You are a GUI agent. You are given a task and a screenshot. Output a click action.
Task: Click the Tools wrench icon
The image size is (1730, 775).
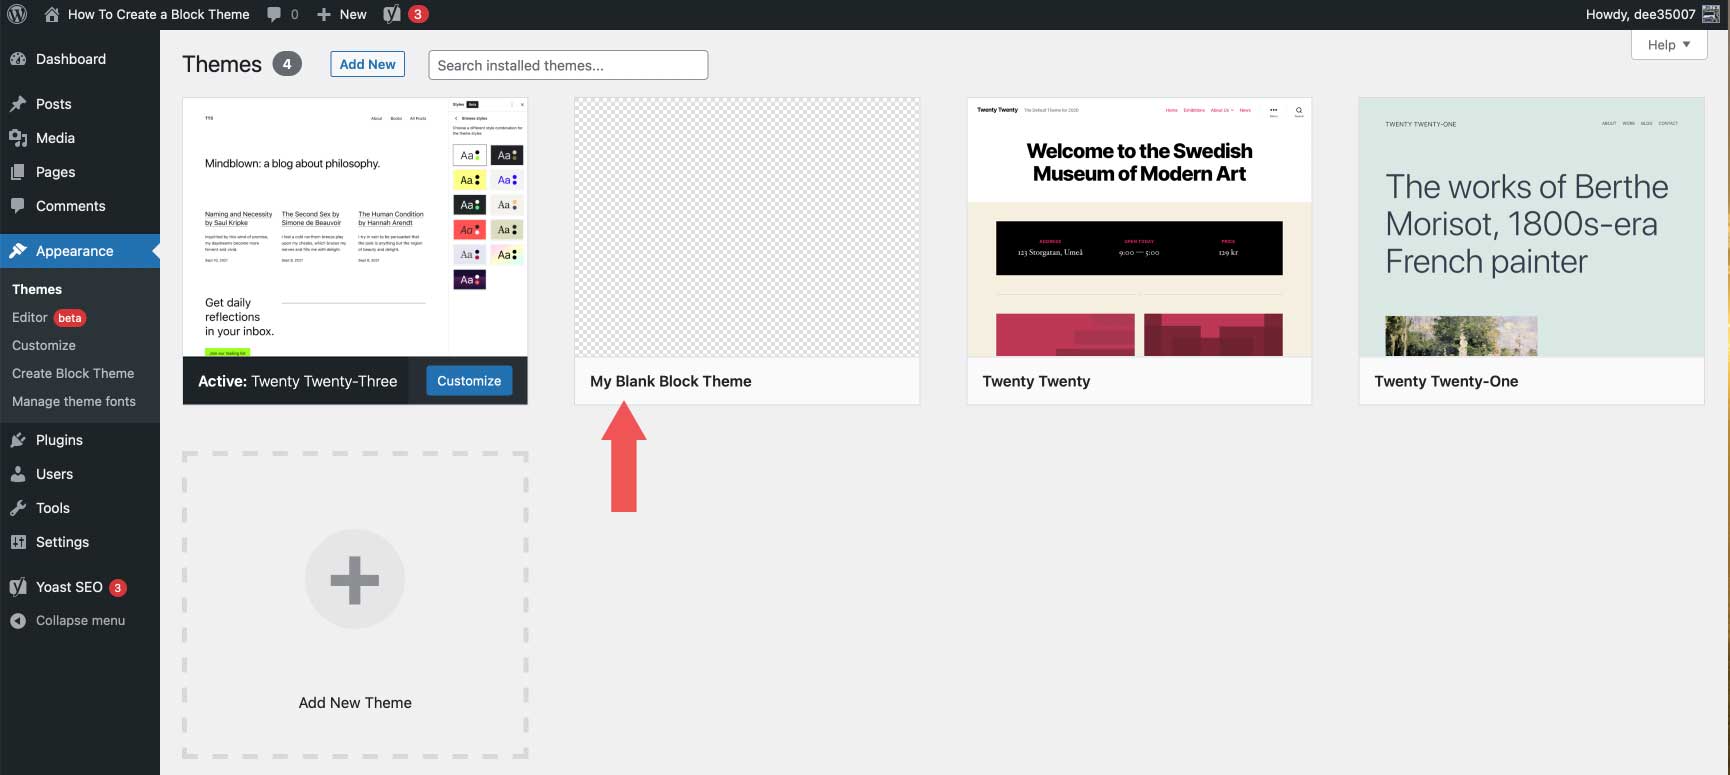18,508
